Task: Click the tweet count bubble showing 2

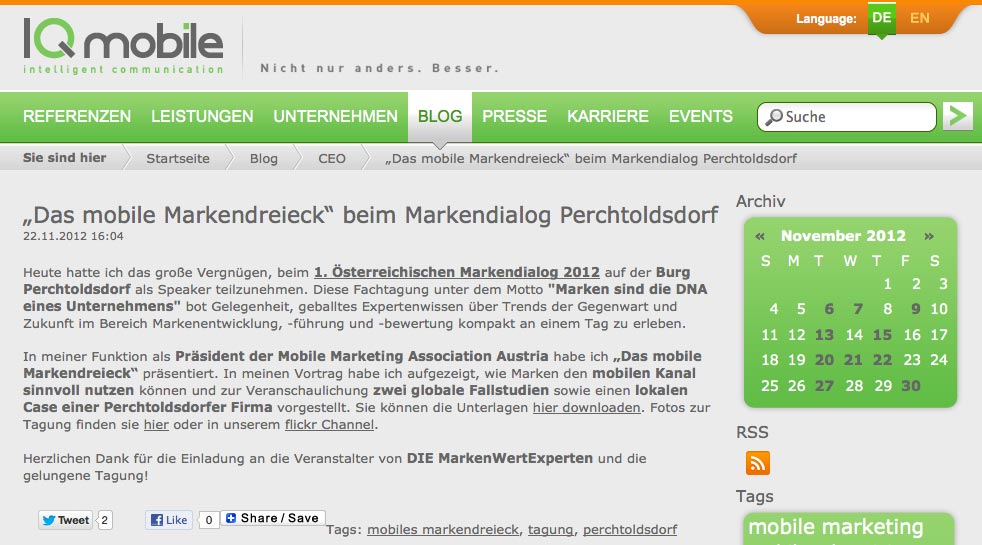Action: 105,520
